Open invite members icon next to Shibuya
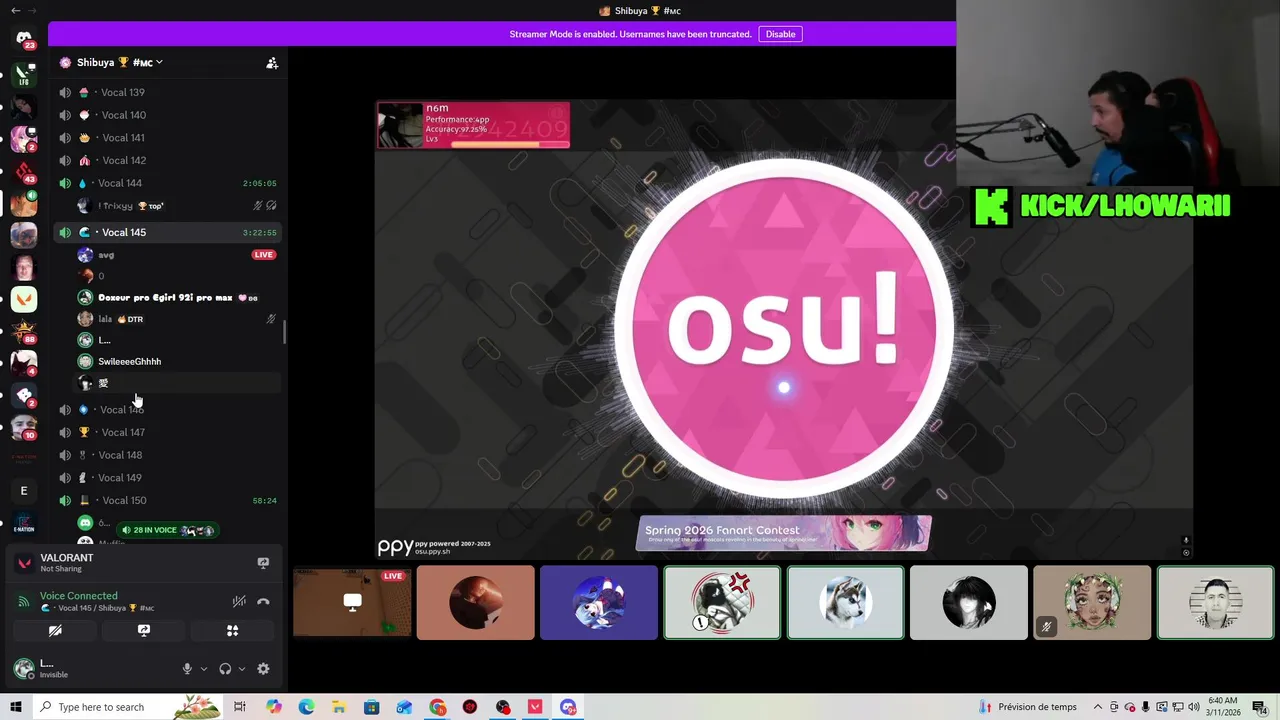 (x=272, y=63)
